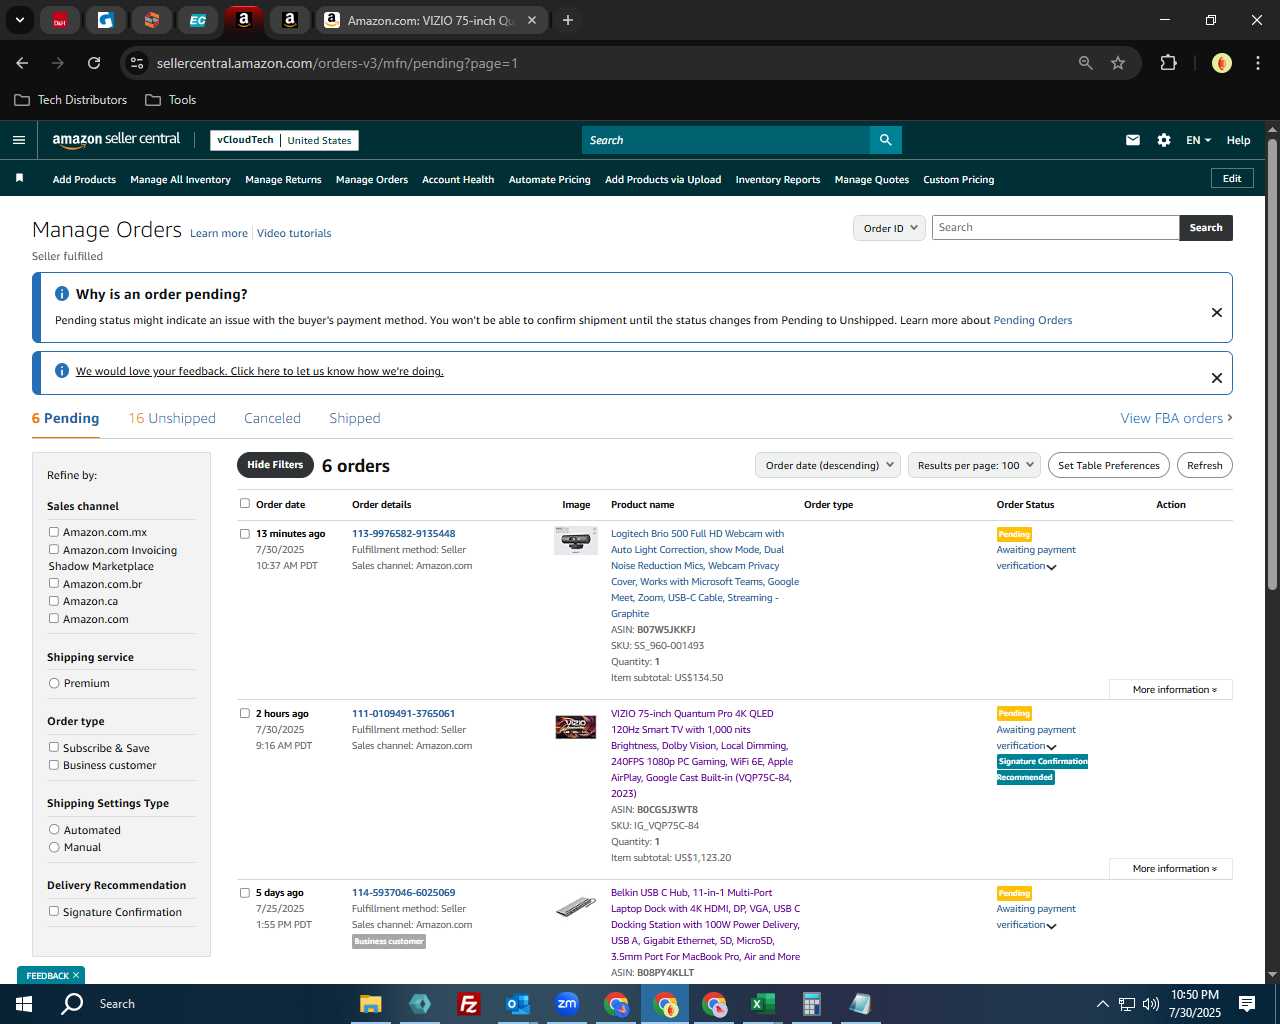
Task: Select all orders with the header checkbox
Action: (x=245, y=504)
